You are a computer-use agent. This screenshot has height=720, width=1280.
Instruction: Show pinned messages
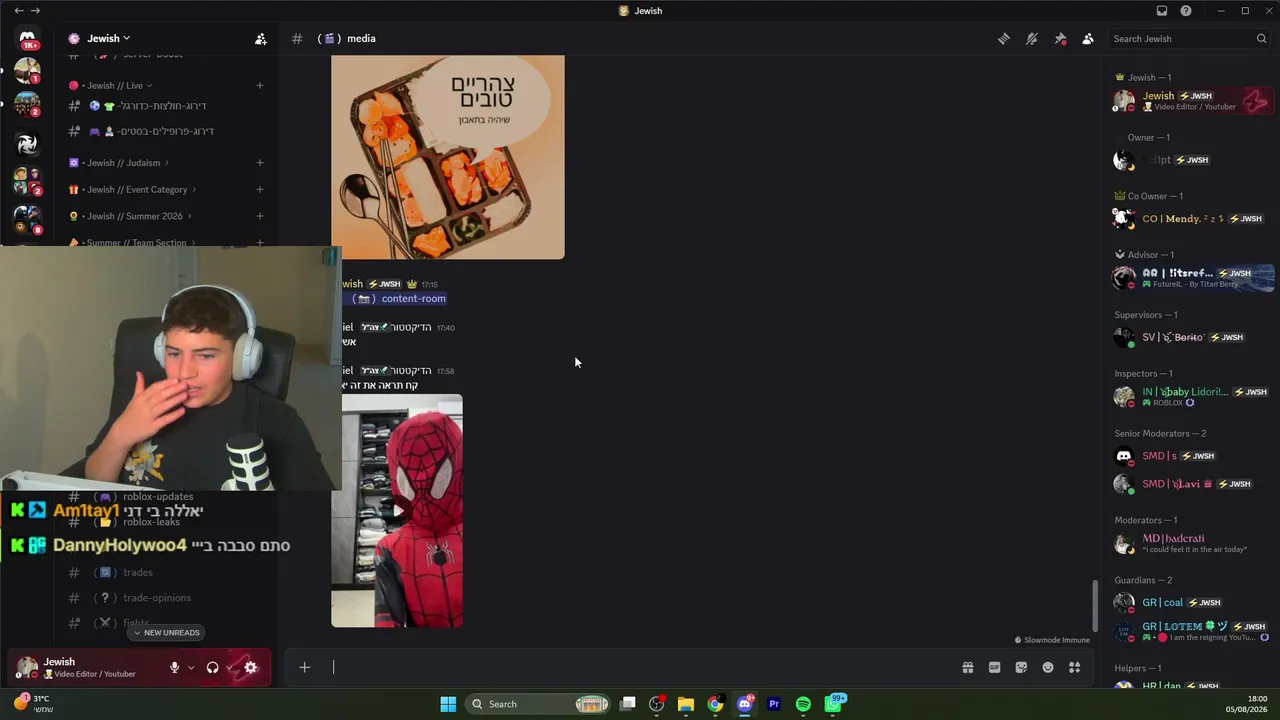tap(1060, 39)
